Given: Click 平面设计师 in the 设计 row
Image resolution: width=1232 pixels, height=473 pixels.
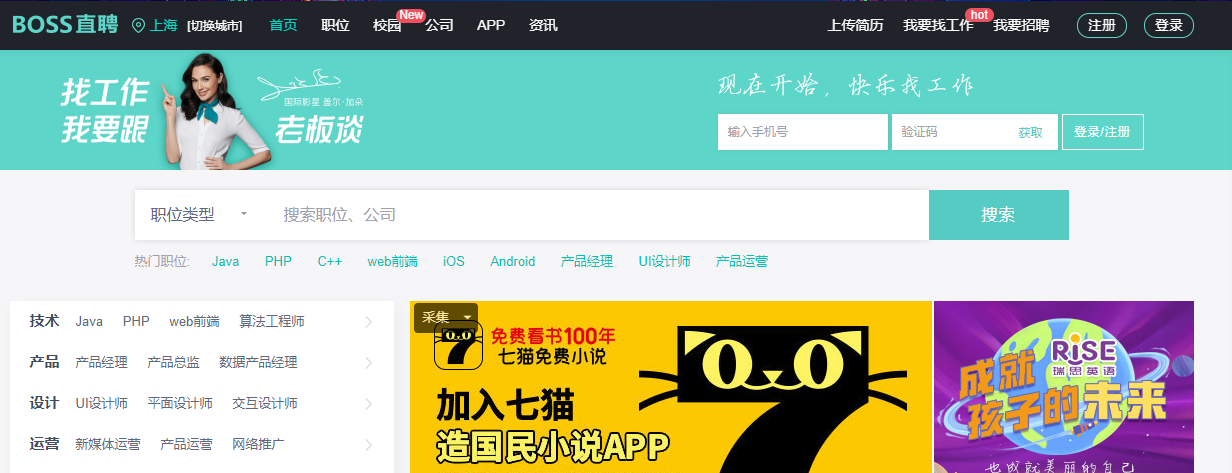Looking at the screenshot, I should 180,404.
